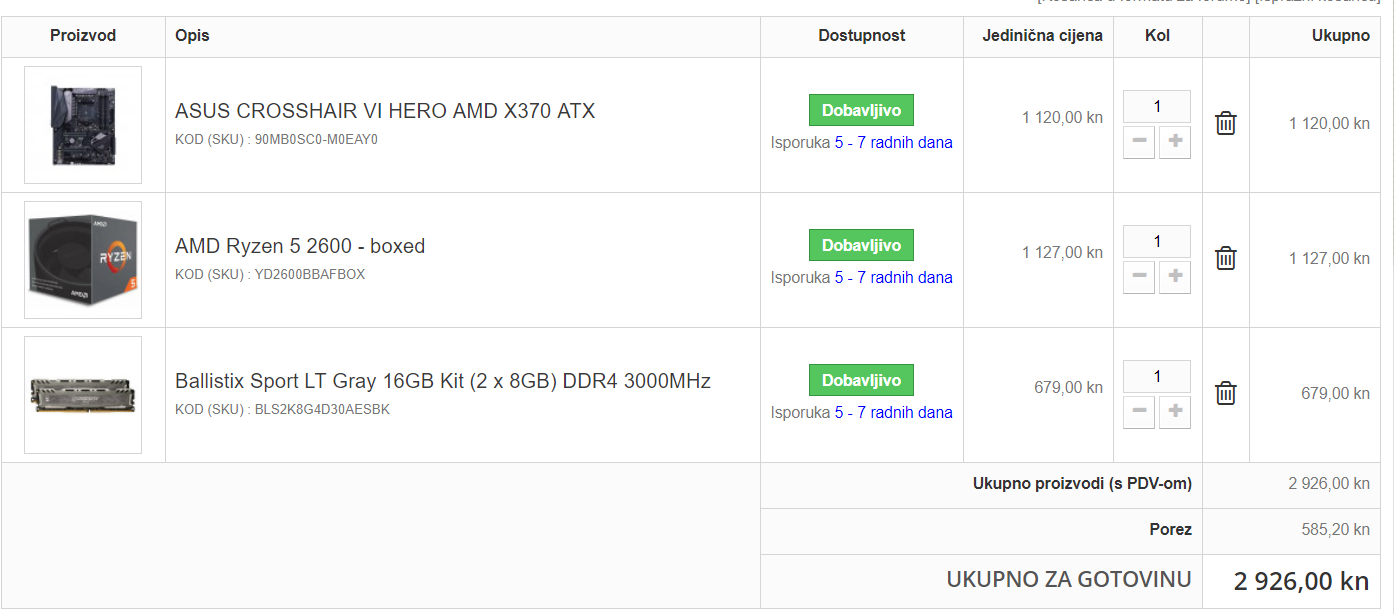Click Dobavljivo badge for Ballistix RAM
Image resolution: width=1394 pixels, height=614 pixels.
click(861, 380)
